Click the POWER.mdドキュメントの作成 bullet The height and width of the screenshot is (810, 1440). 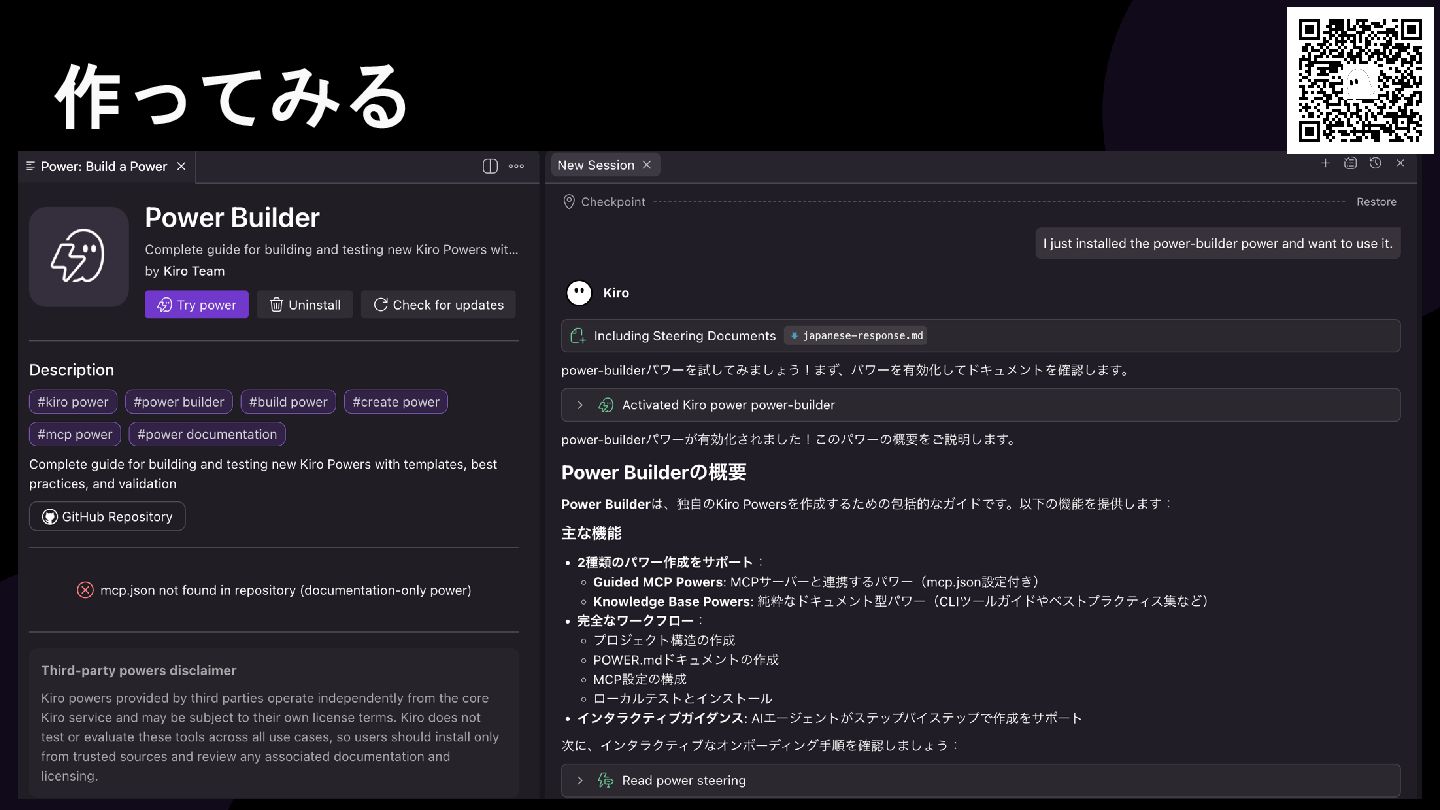tap(686, 660)
